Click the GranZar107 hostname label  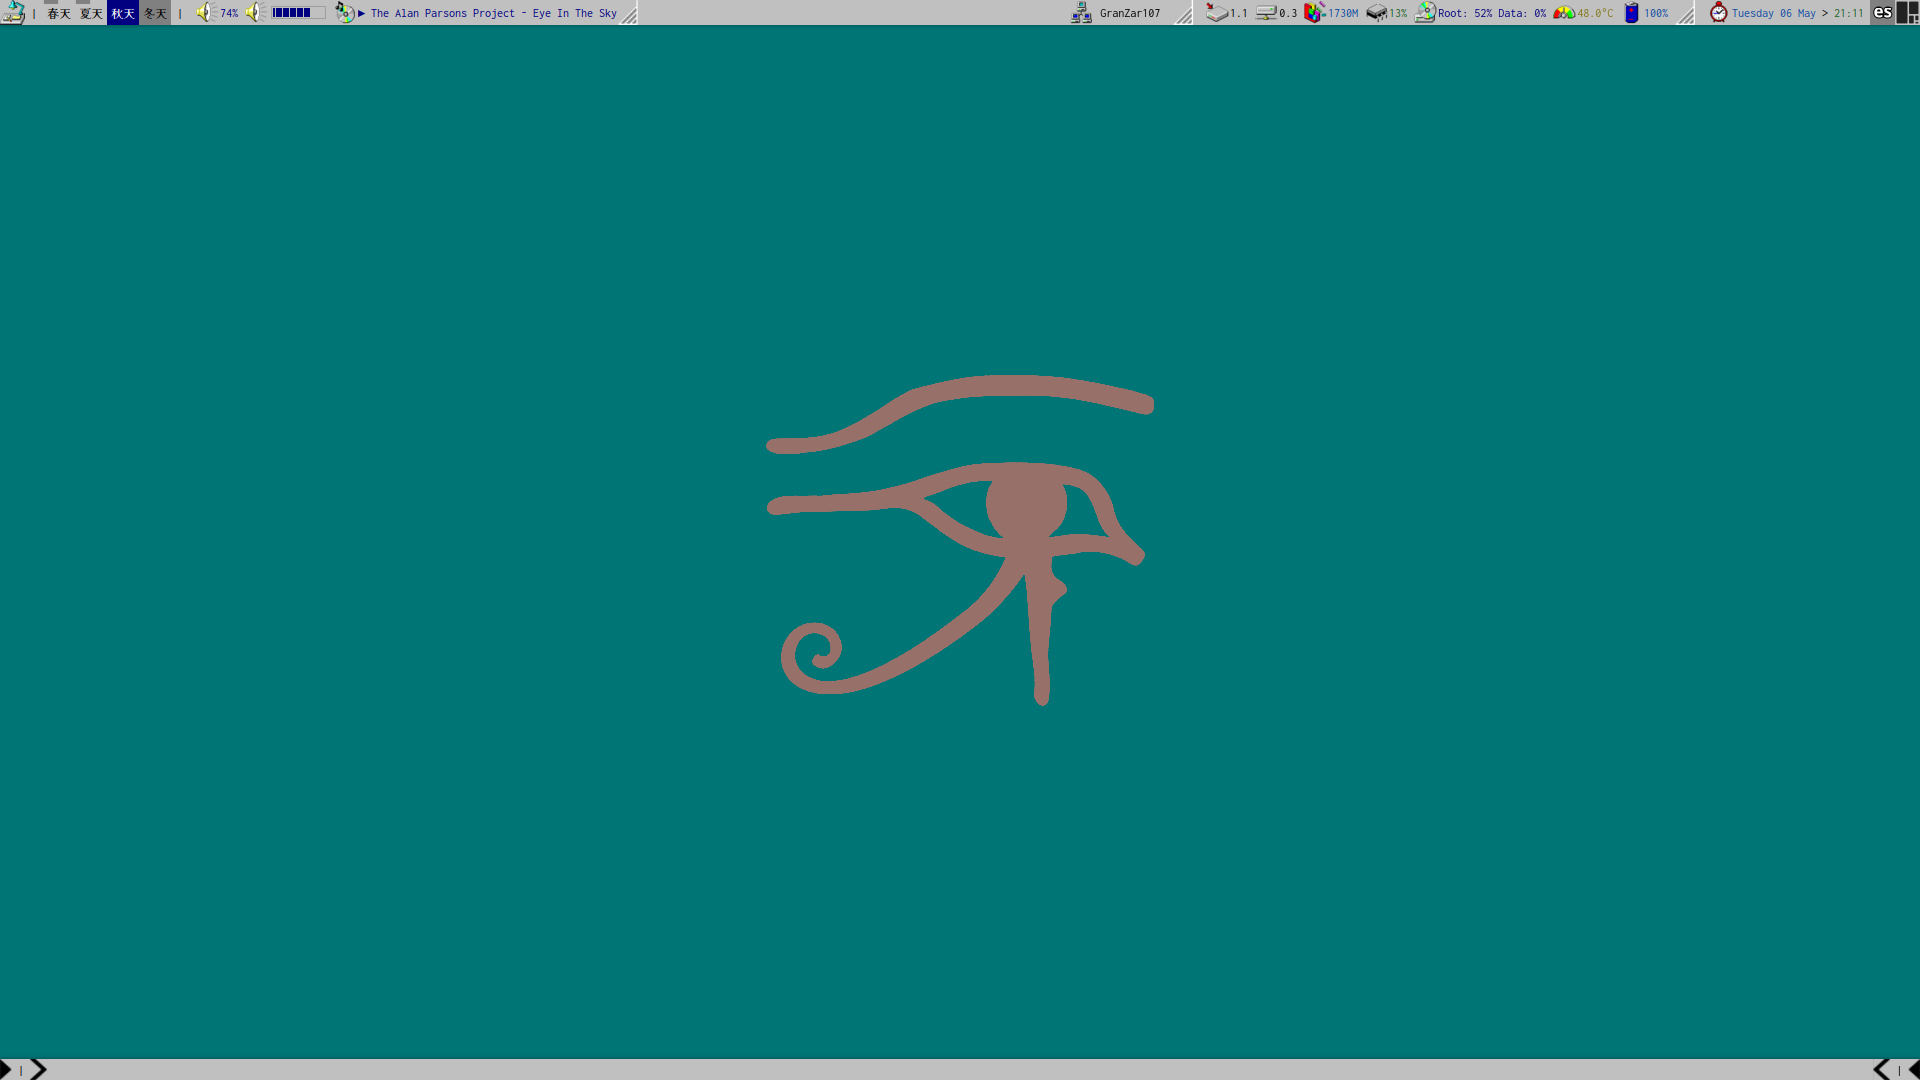pyautogui.click(x=1130, y=14)
